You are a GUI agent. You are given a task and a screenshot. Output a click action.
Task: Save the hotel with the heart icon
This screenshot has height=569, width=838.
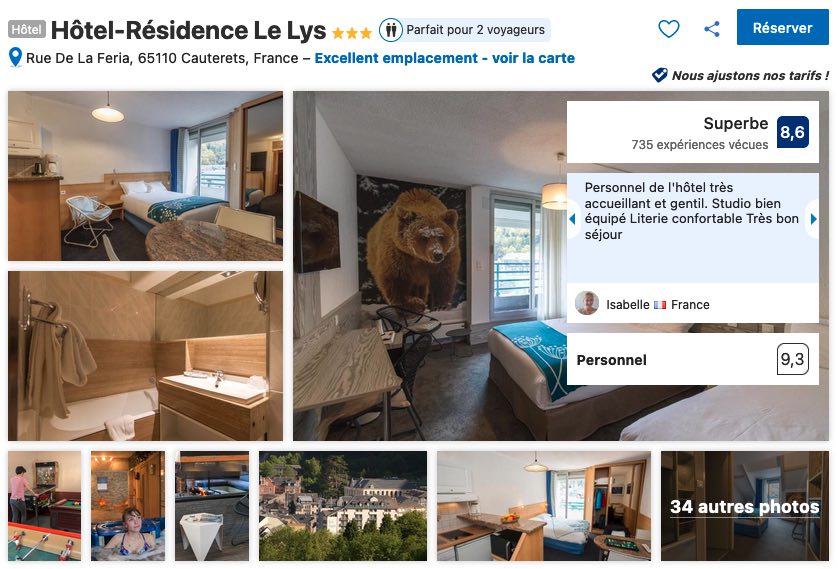668,28
